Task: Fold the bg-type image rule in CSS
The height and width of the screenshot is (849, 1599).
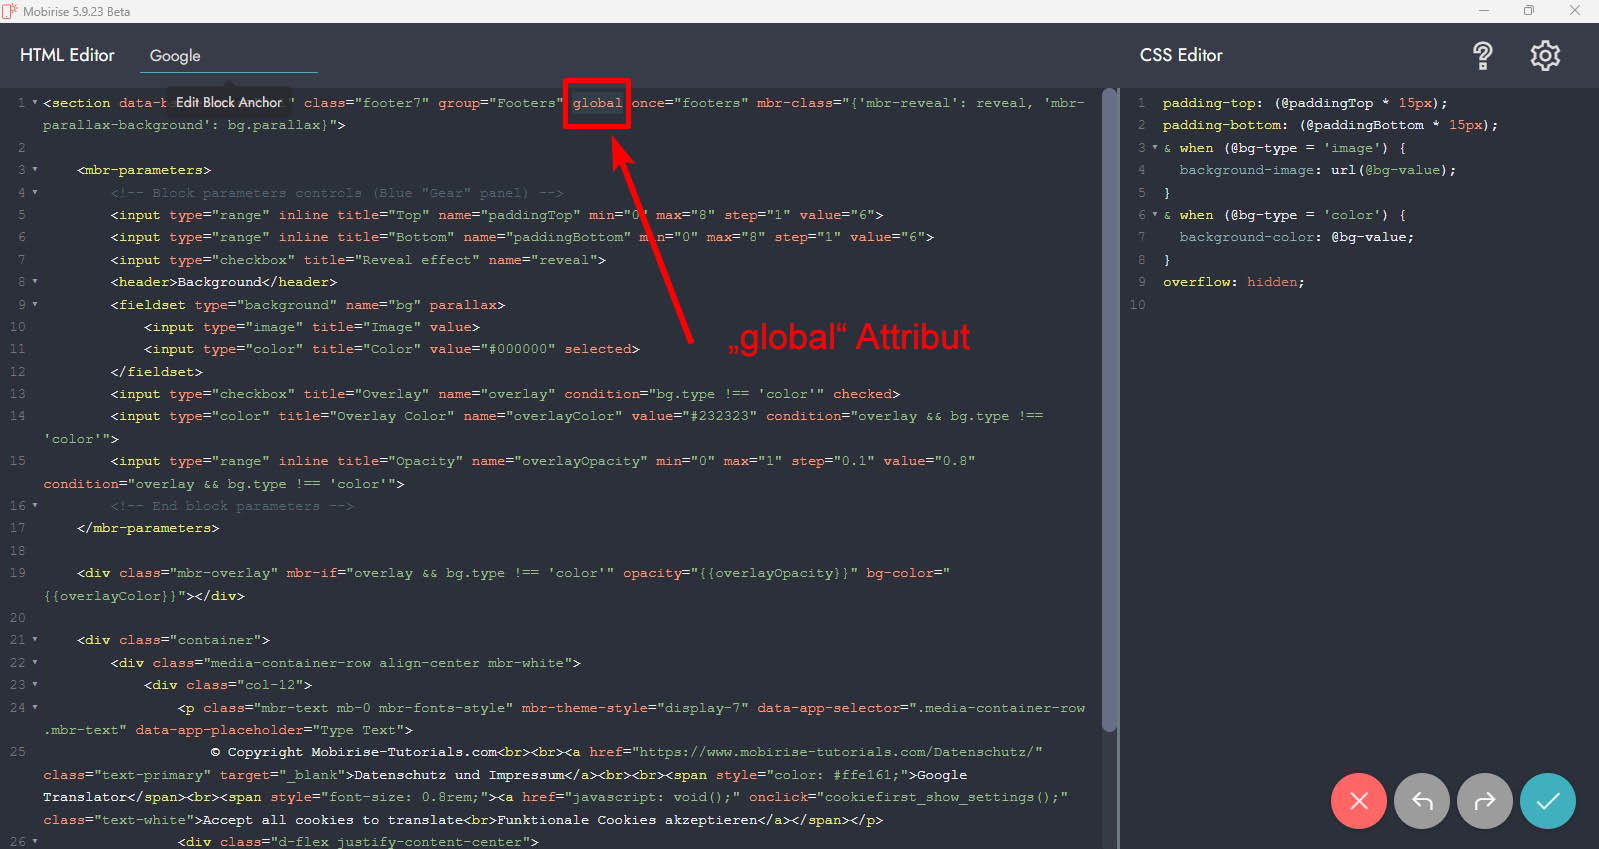Action: (x=1155, y=148)
